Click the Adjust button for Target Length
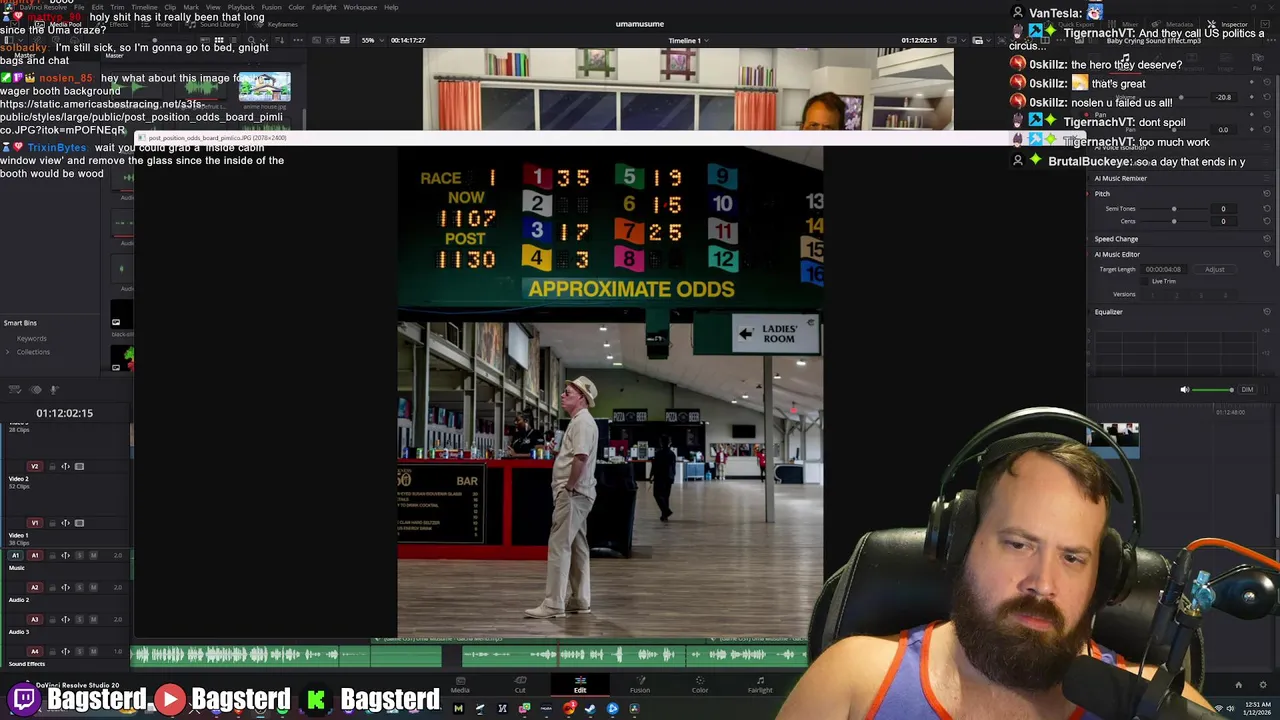This screenshot has height=720, width=1280. click(x=1215, y=269)
